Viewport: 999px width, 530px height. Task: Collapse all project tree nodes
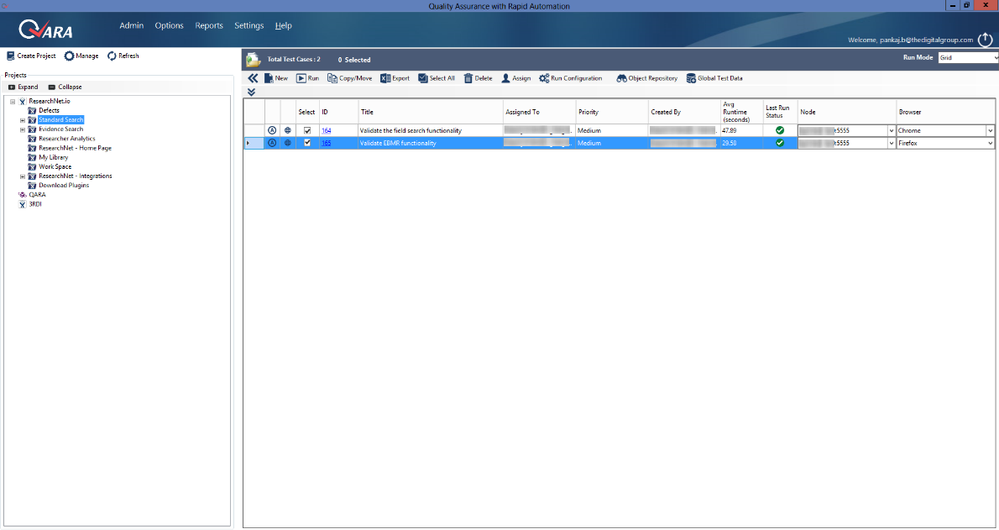point(65,87)
